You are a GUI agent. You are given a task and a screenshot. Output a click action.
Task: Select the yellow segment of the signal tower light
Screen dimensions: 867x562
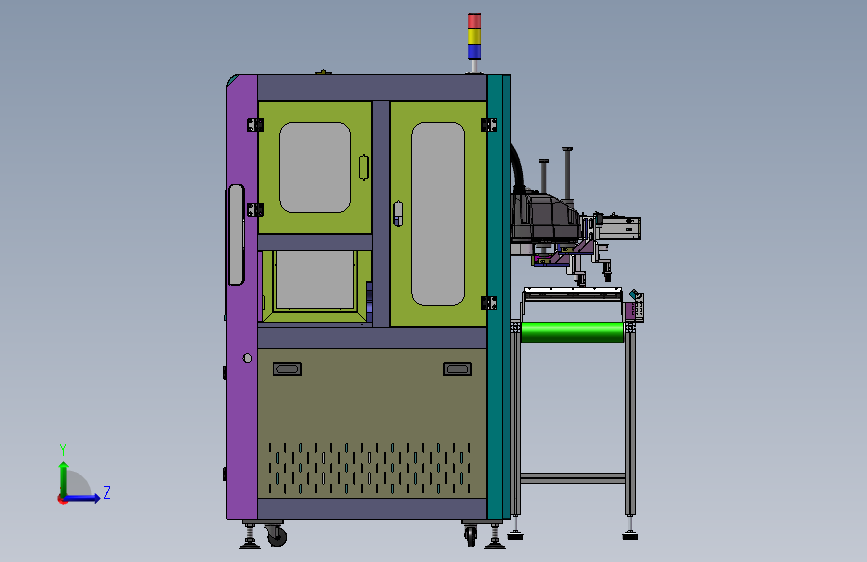[474, 37]
